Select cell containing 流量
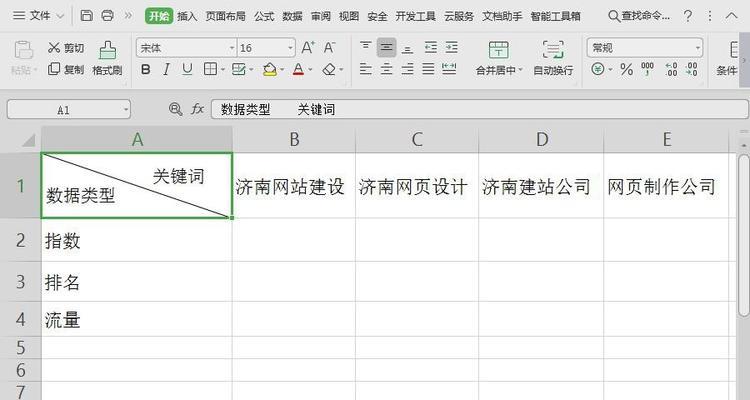Image resolution: width=750 pixels, height=400 pixels. [x=137, y=319]
